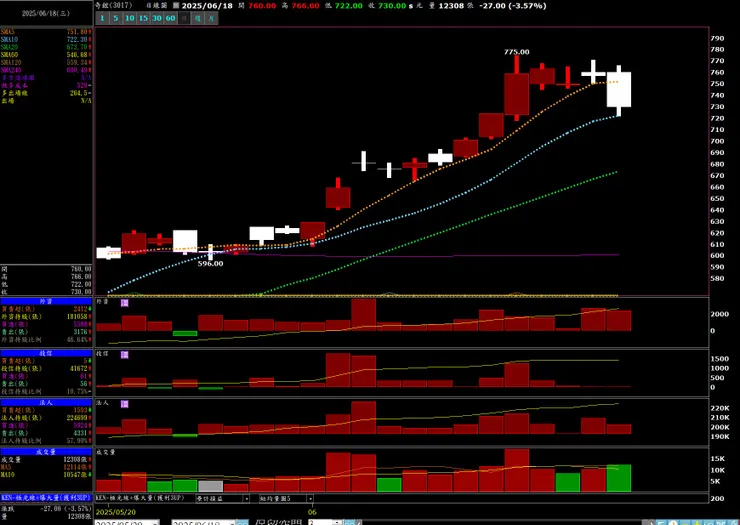This screenshot has width=740, height=525.
Task: Select the blue 投信 panel header
Action: (46, 353)
